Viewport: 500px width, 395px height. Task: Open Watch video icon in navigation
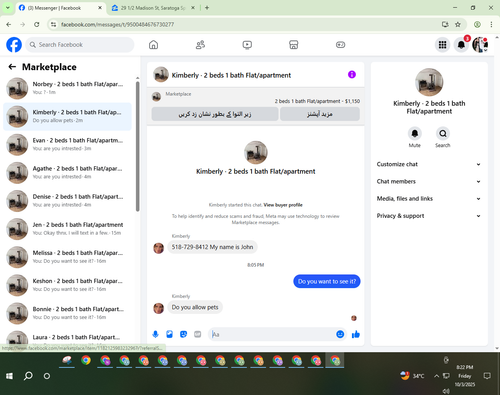pyautogui.click(x=247, y=45)
